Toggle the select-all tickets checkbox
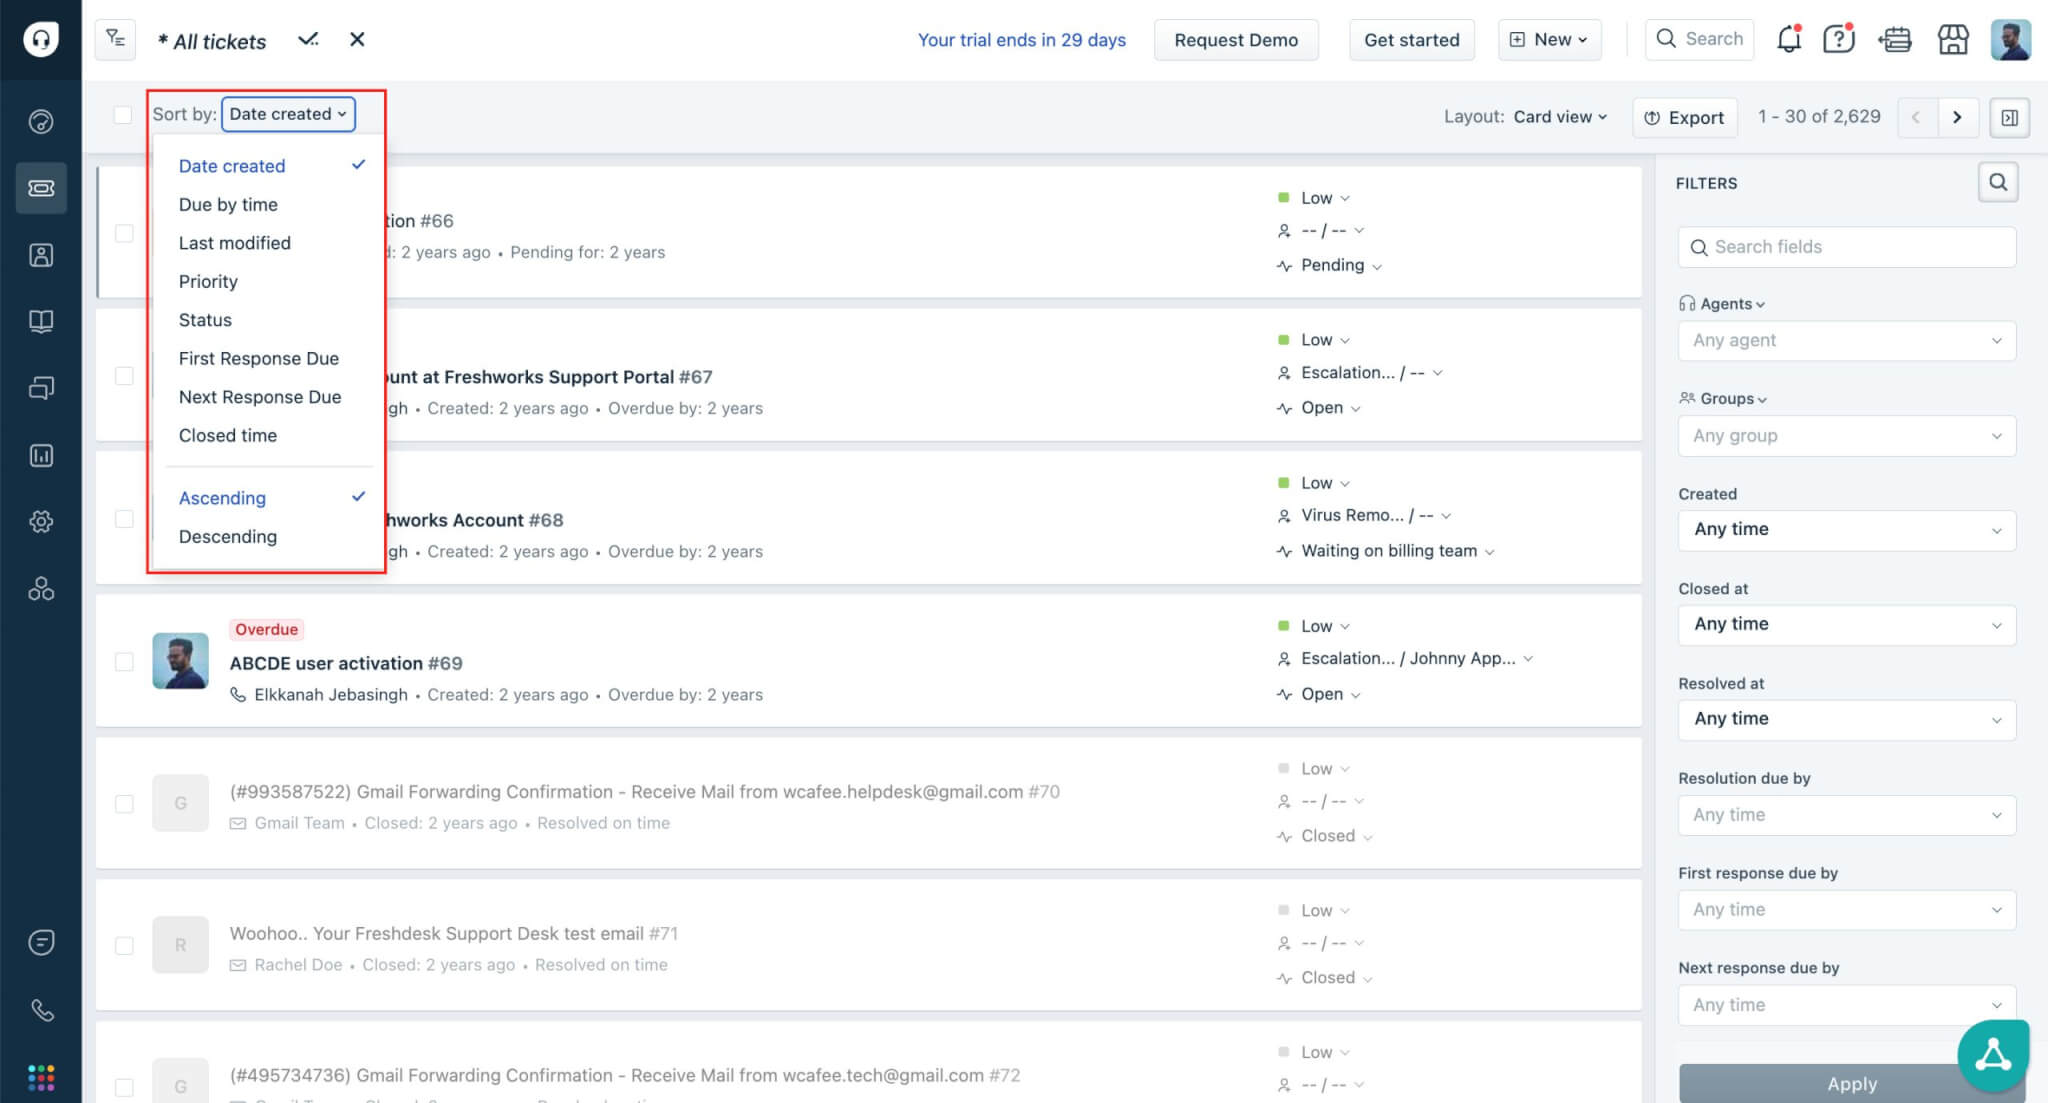This screenshot has height=1103, width=2048. [x=122, y=115]
